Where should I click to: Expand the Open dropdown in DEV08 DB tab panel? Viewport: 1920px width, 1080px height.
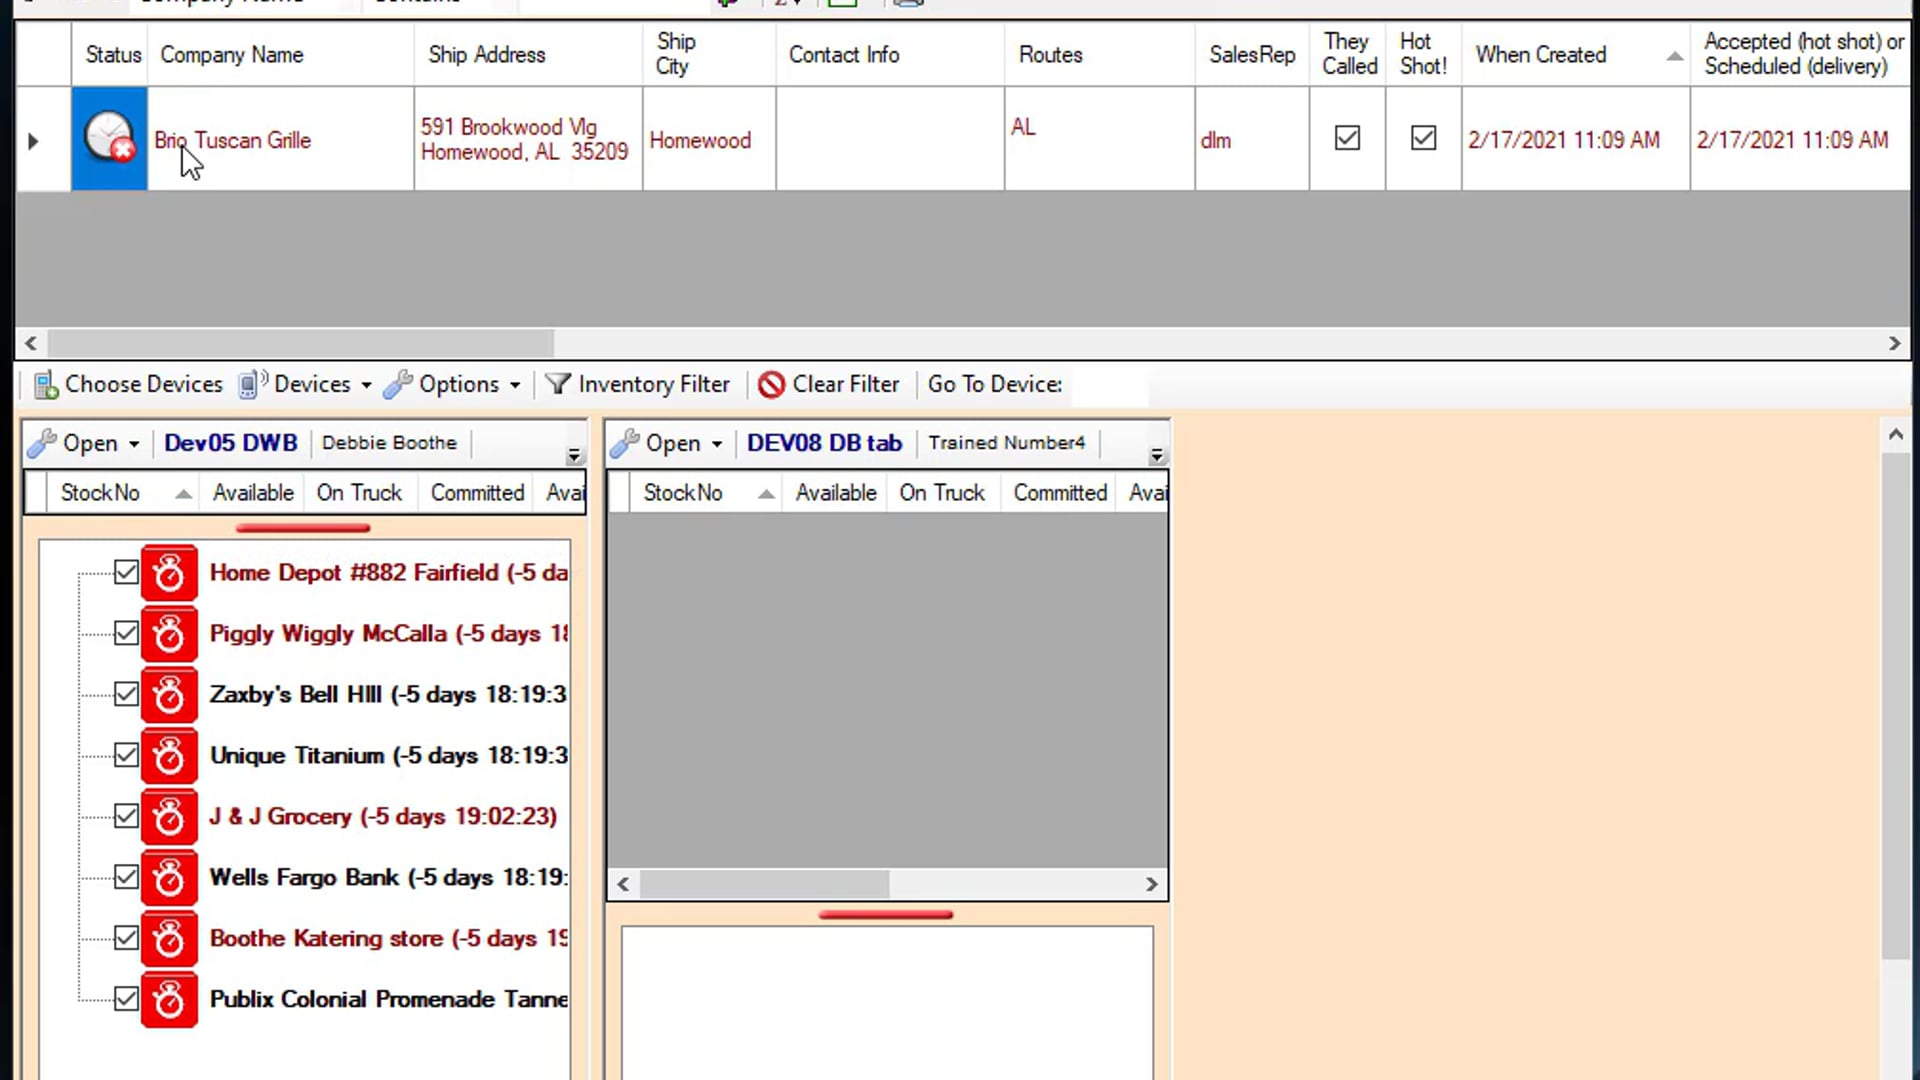(x=716, y=444)
